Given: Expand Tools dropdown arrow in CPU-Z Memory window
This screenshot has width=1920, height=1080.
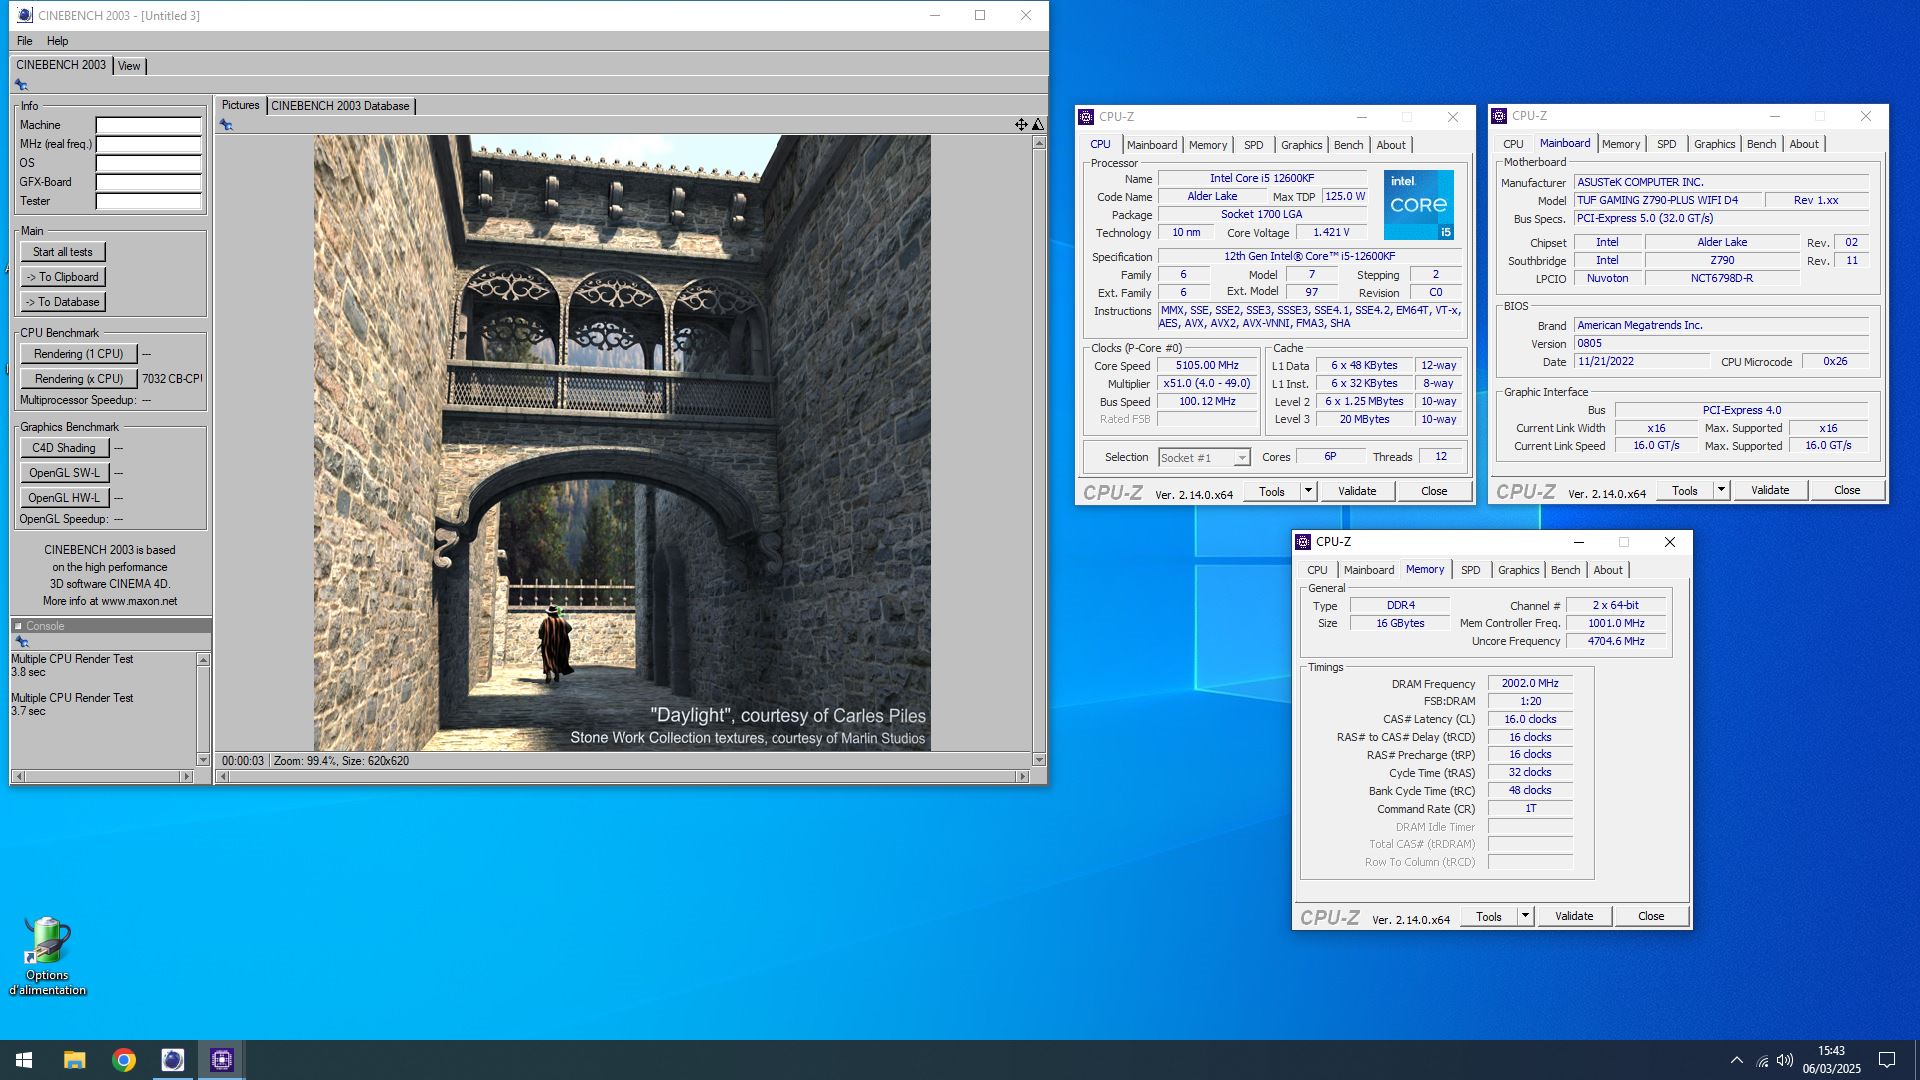Looking at the screenshot, I should coord(1525,916).
